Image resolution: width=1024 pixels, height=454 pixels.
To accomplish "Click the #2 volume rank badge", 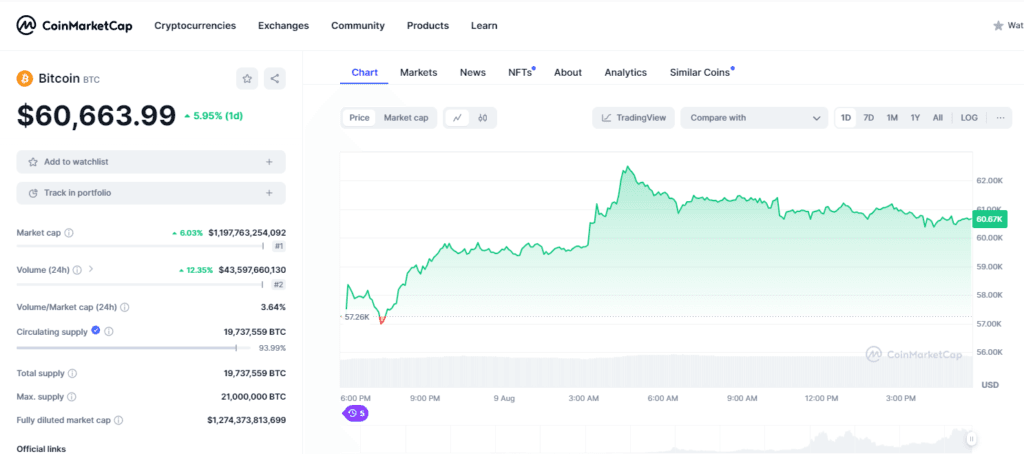I will [279, 284].
